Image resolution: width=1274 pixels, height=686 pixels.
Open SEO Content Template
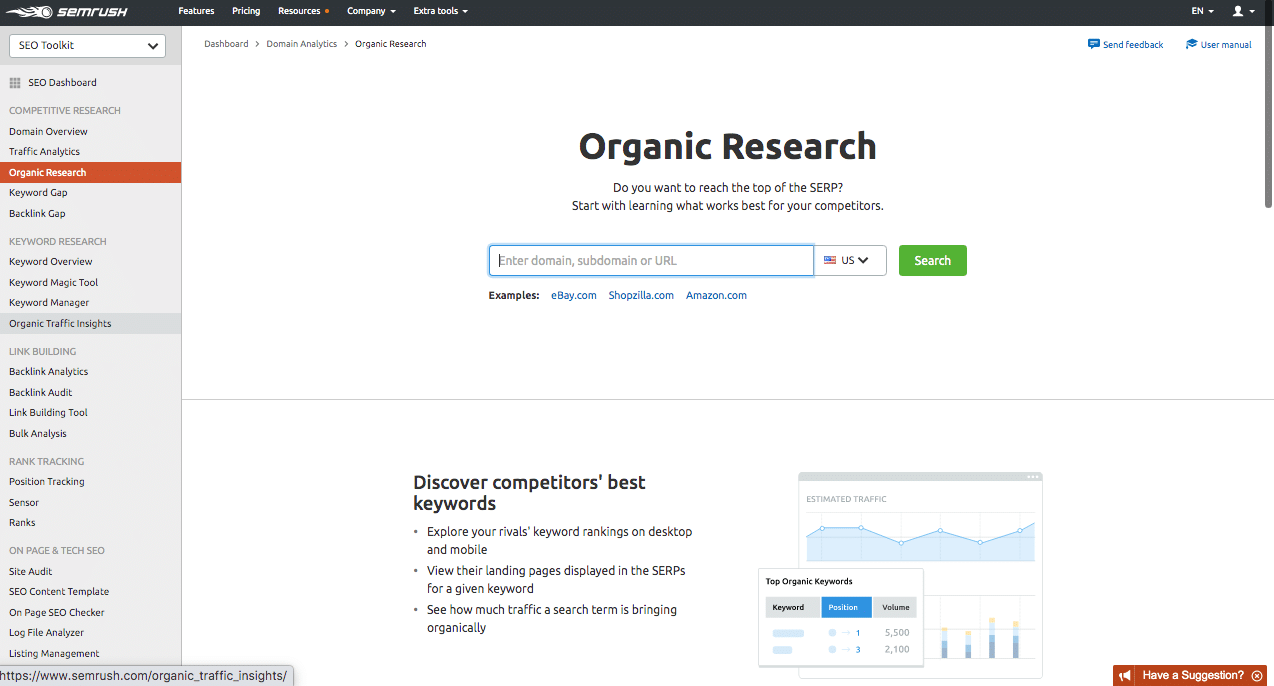point(59,592)
